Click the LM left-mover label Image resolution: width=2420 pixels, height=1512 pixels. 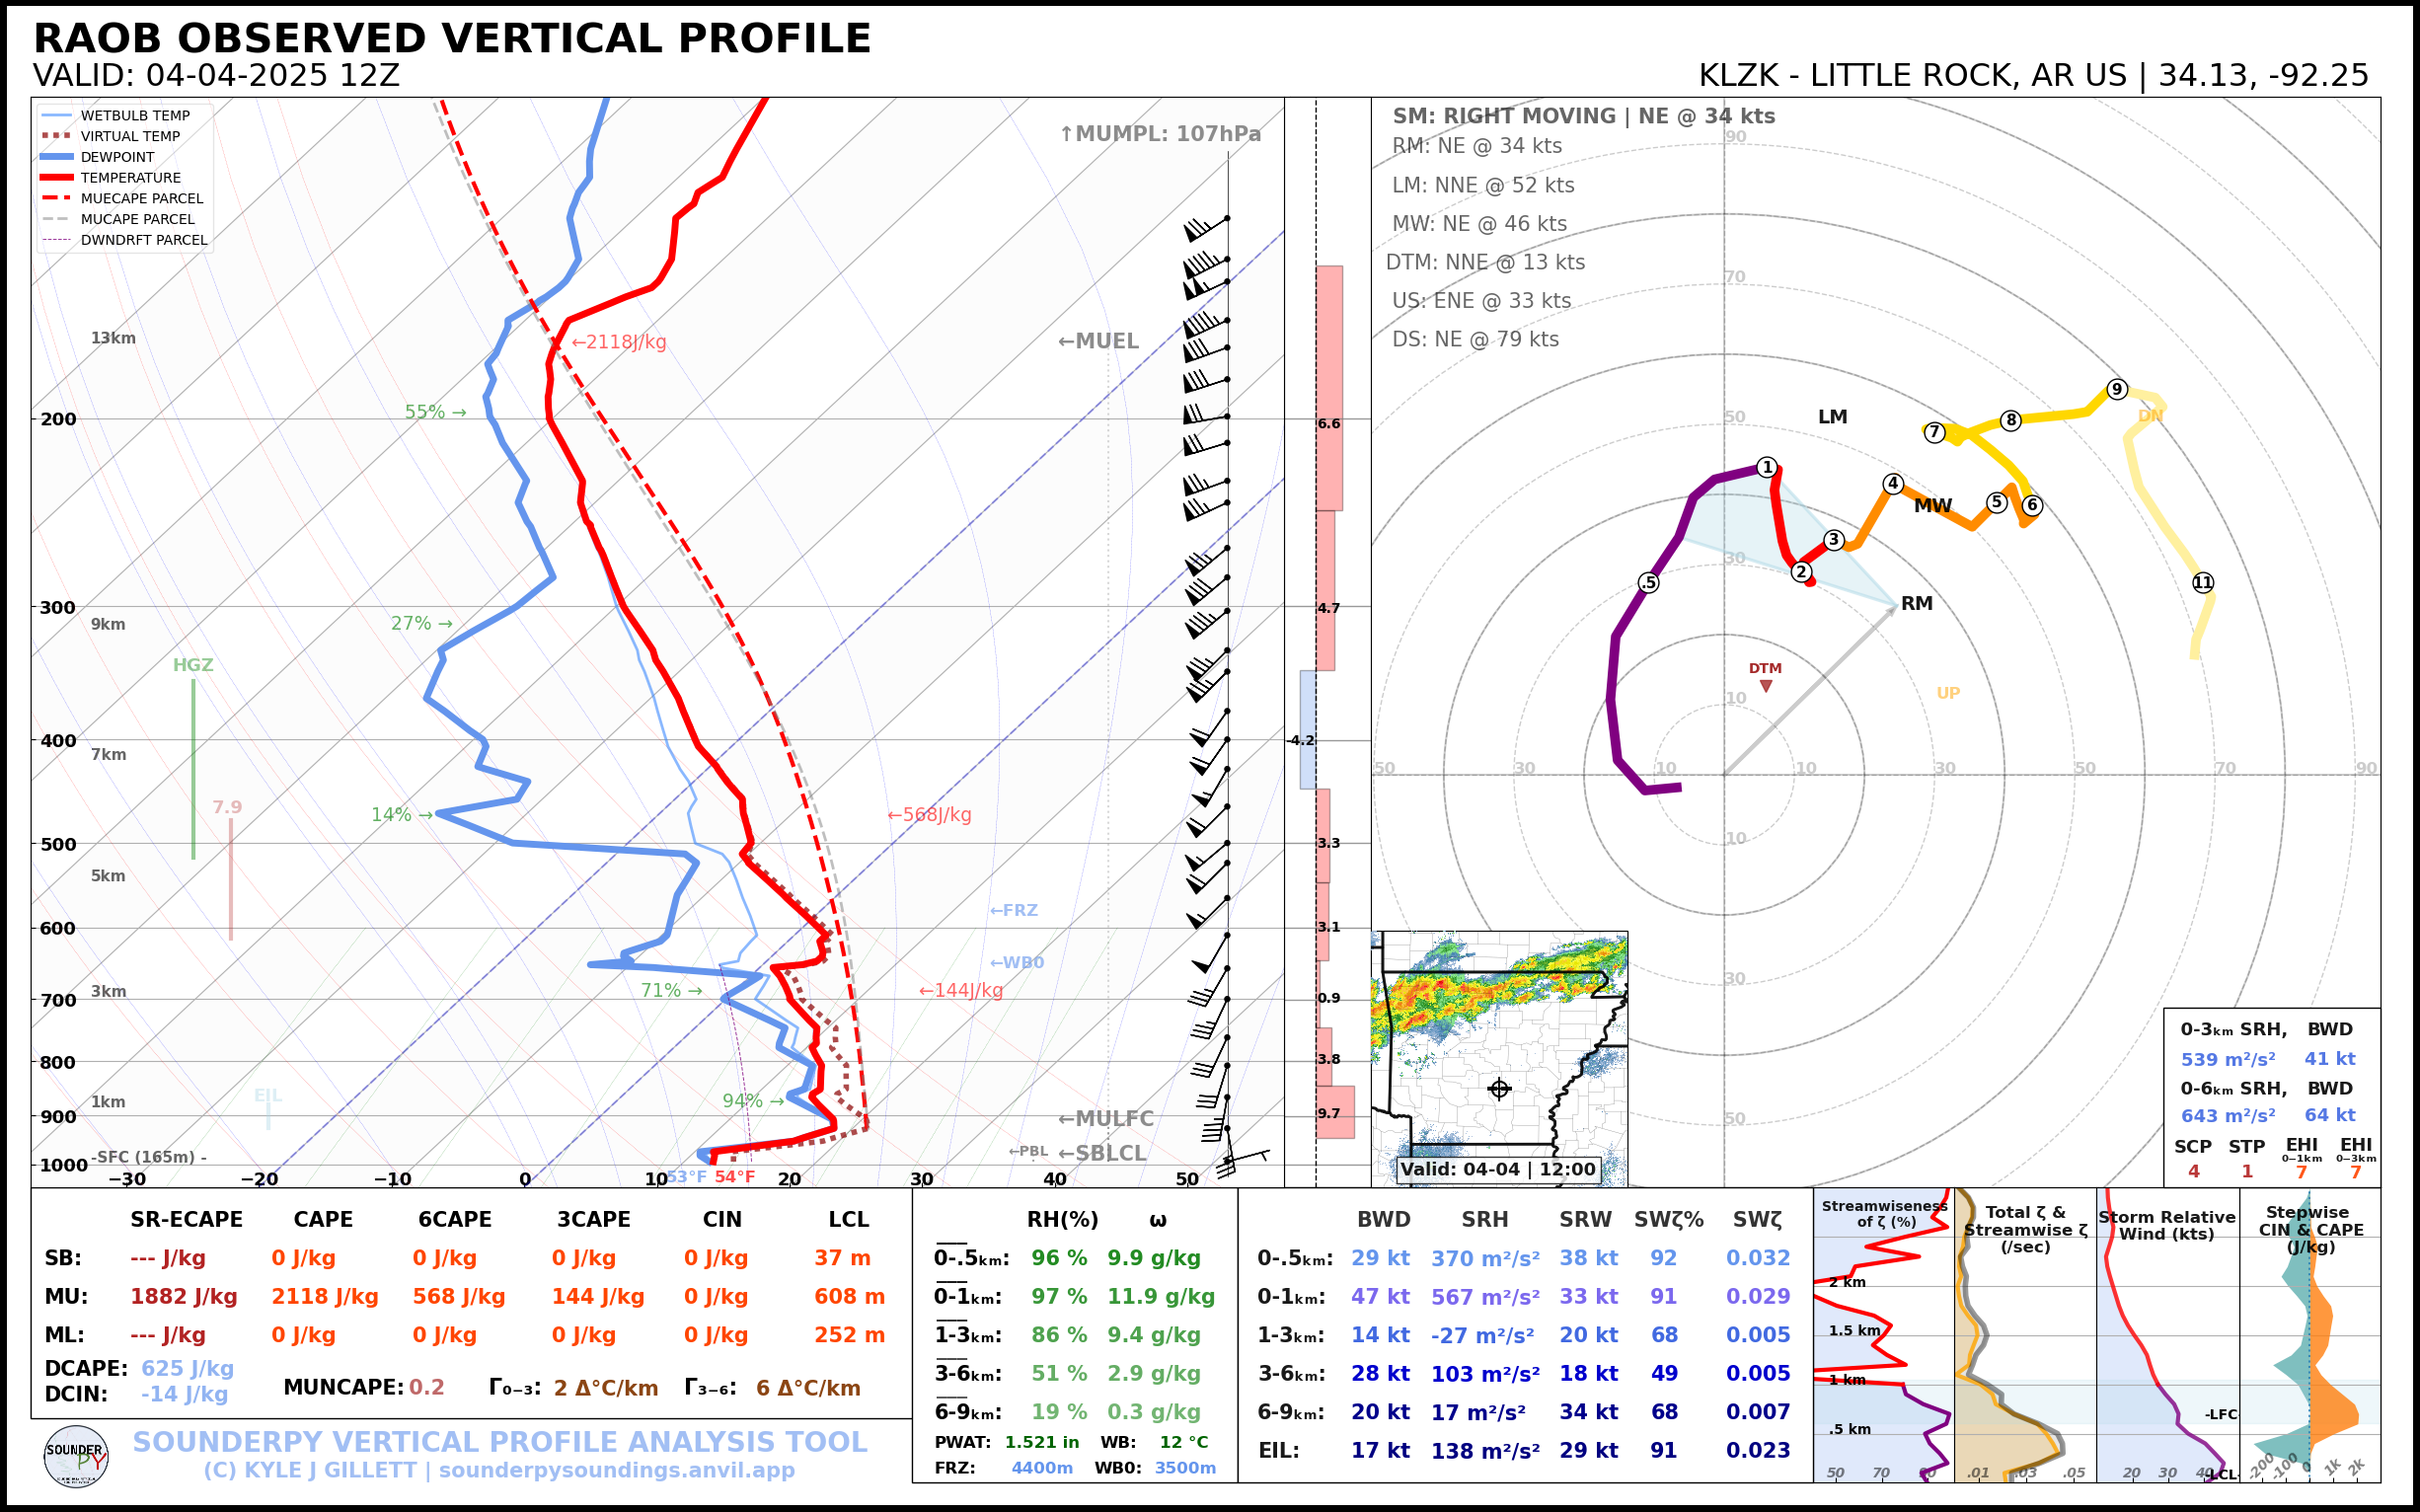tap(1832, 416)
